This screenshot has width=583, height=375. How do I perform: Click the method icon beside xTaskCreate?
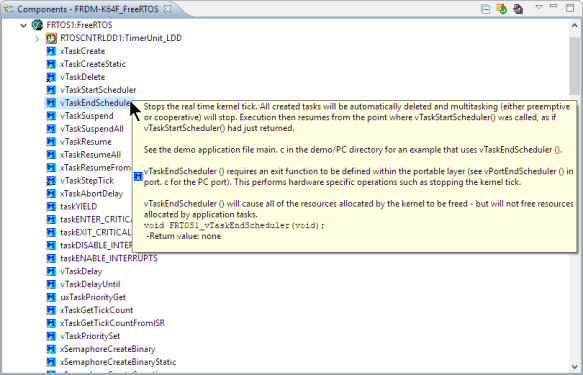tap(51, 51)
